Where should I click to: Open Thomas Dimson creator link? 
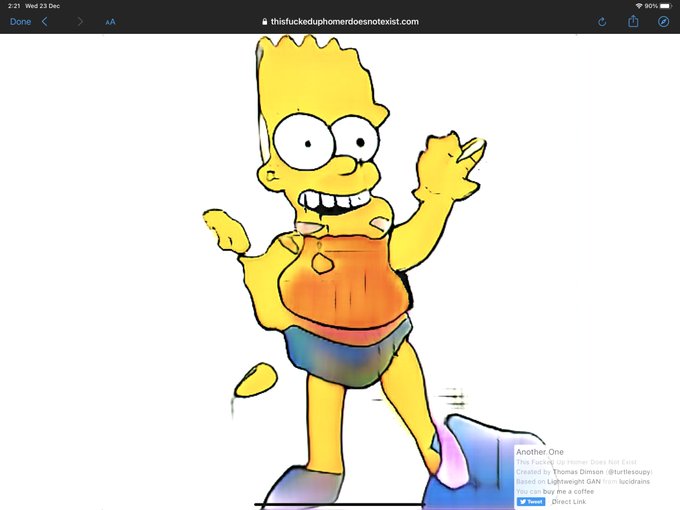tap(578, 472)
